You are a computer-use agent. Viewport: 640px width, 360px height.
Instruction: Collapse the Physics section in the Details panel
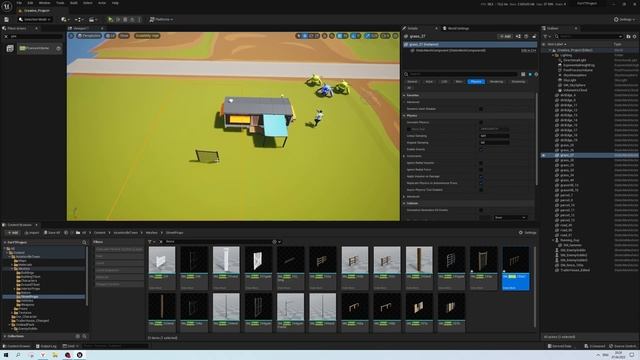click(404, 116)
